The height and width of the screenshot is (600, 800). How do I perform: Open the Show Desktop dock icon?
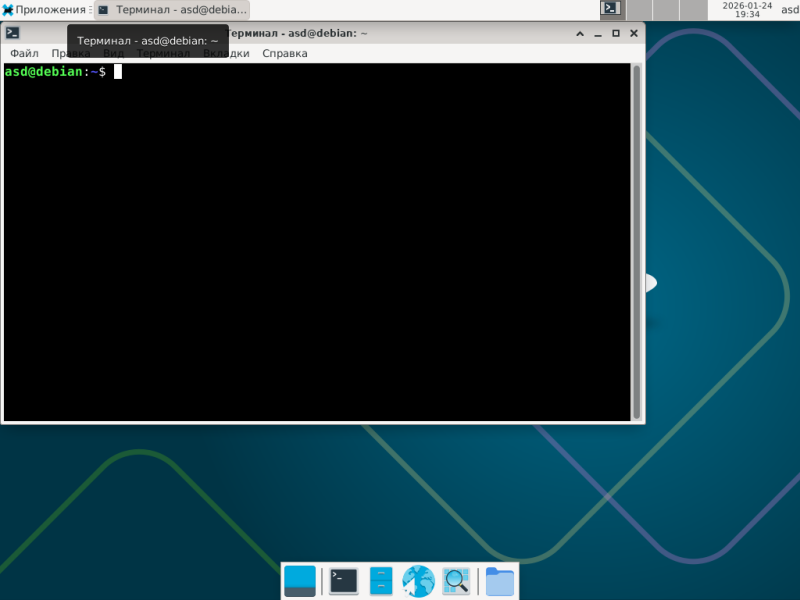click(299, 581)
